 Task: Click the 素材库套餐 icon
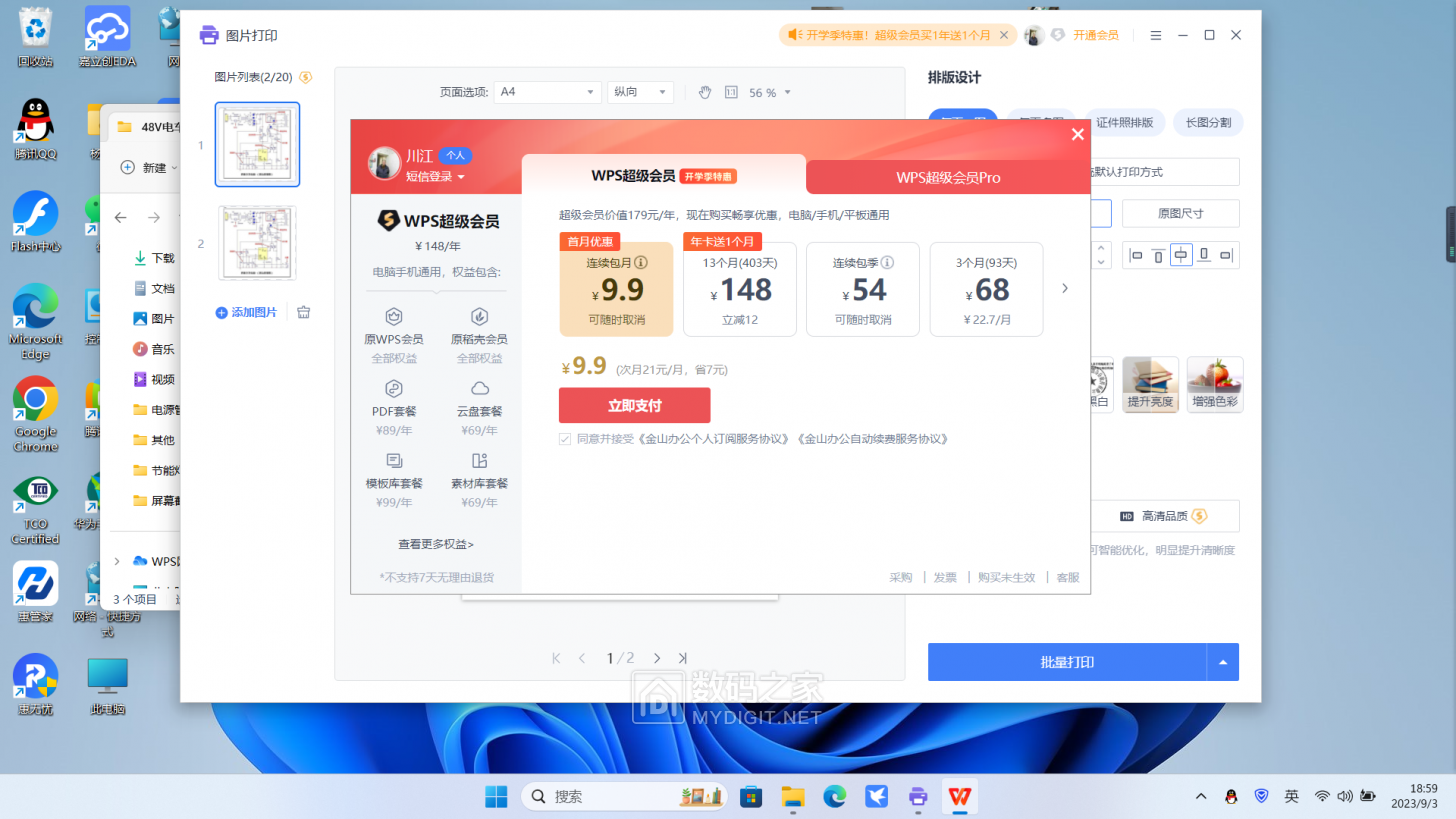(479, 460)
